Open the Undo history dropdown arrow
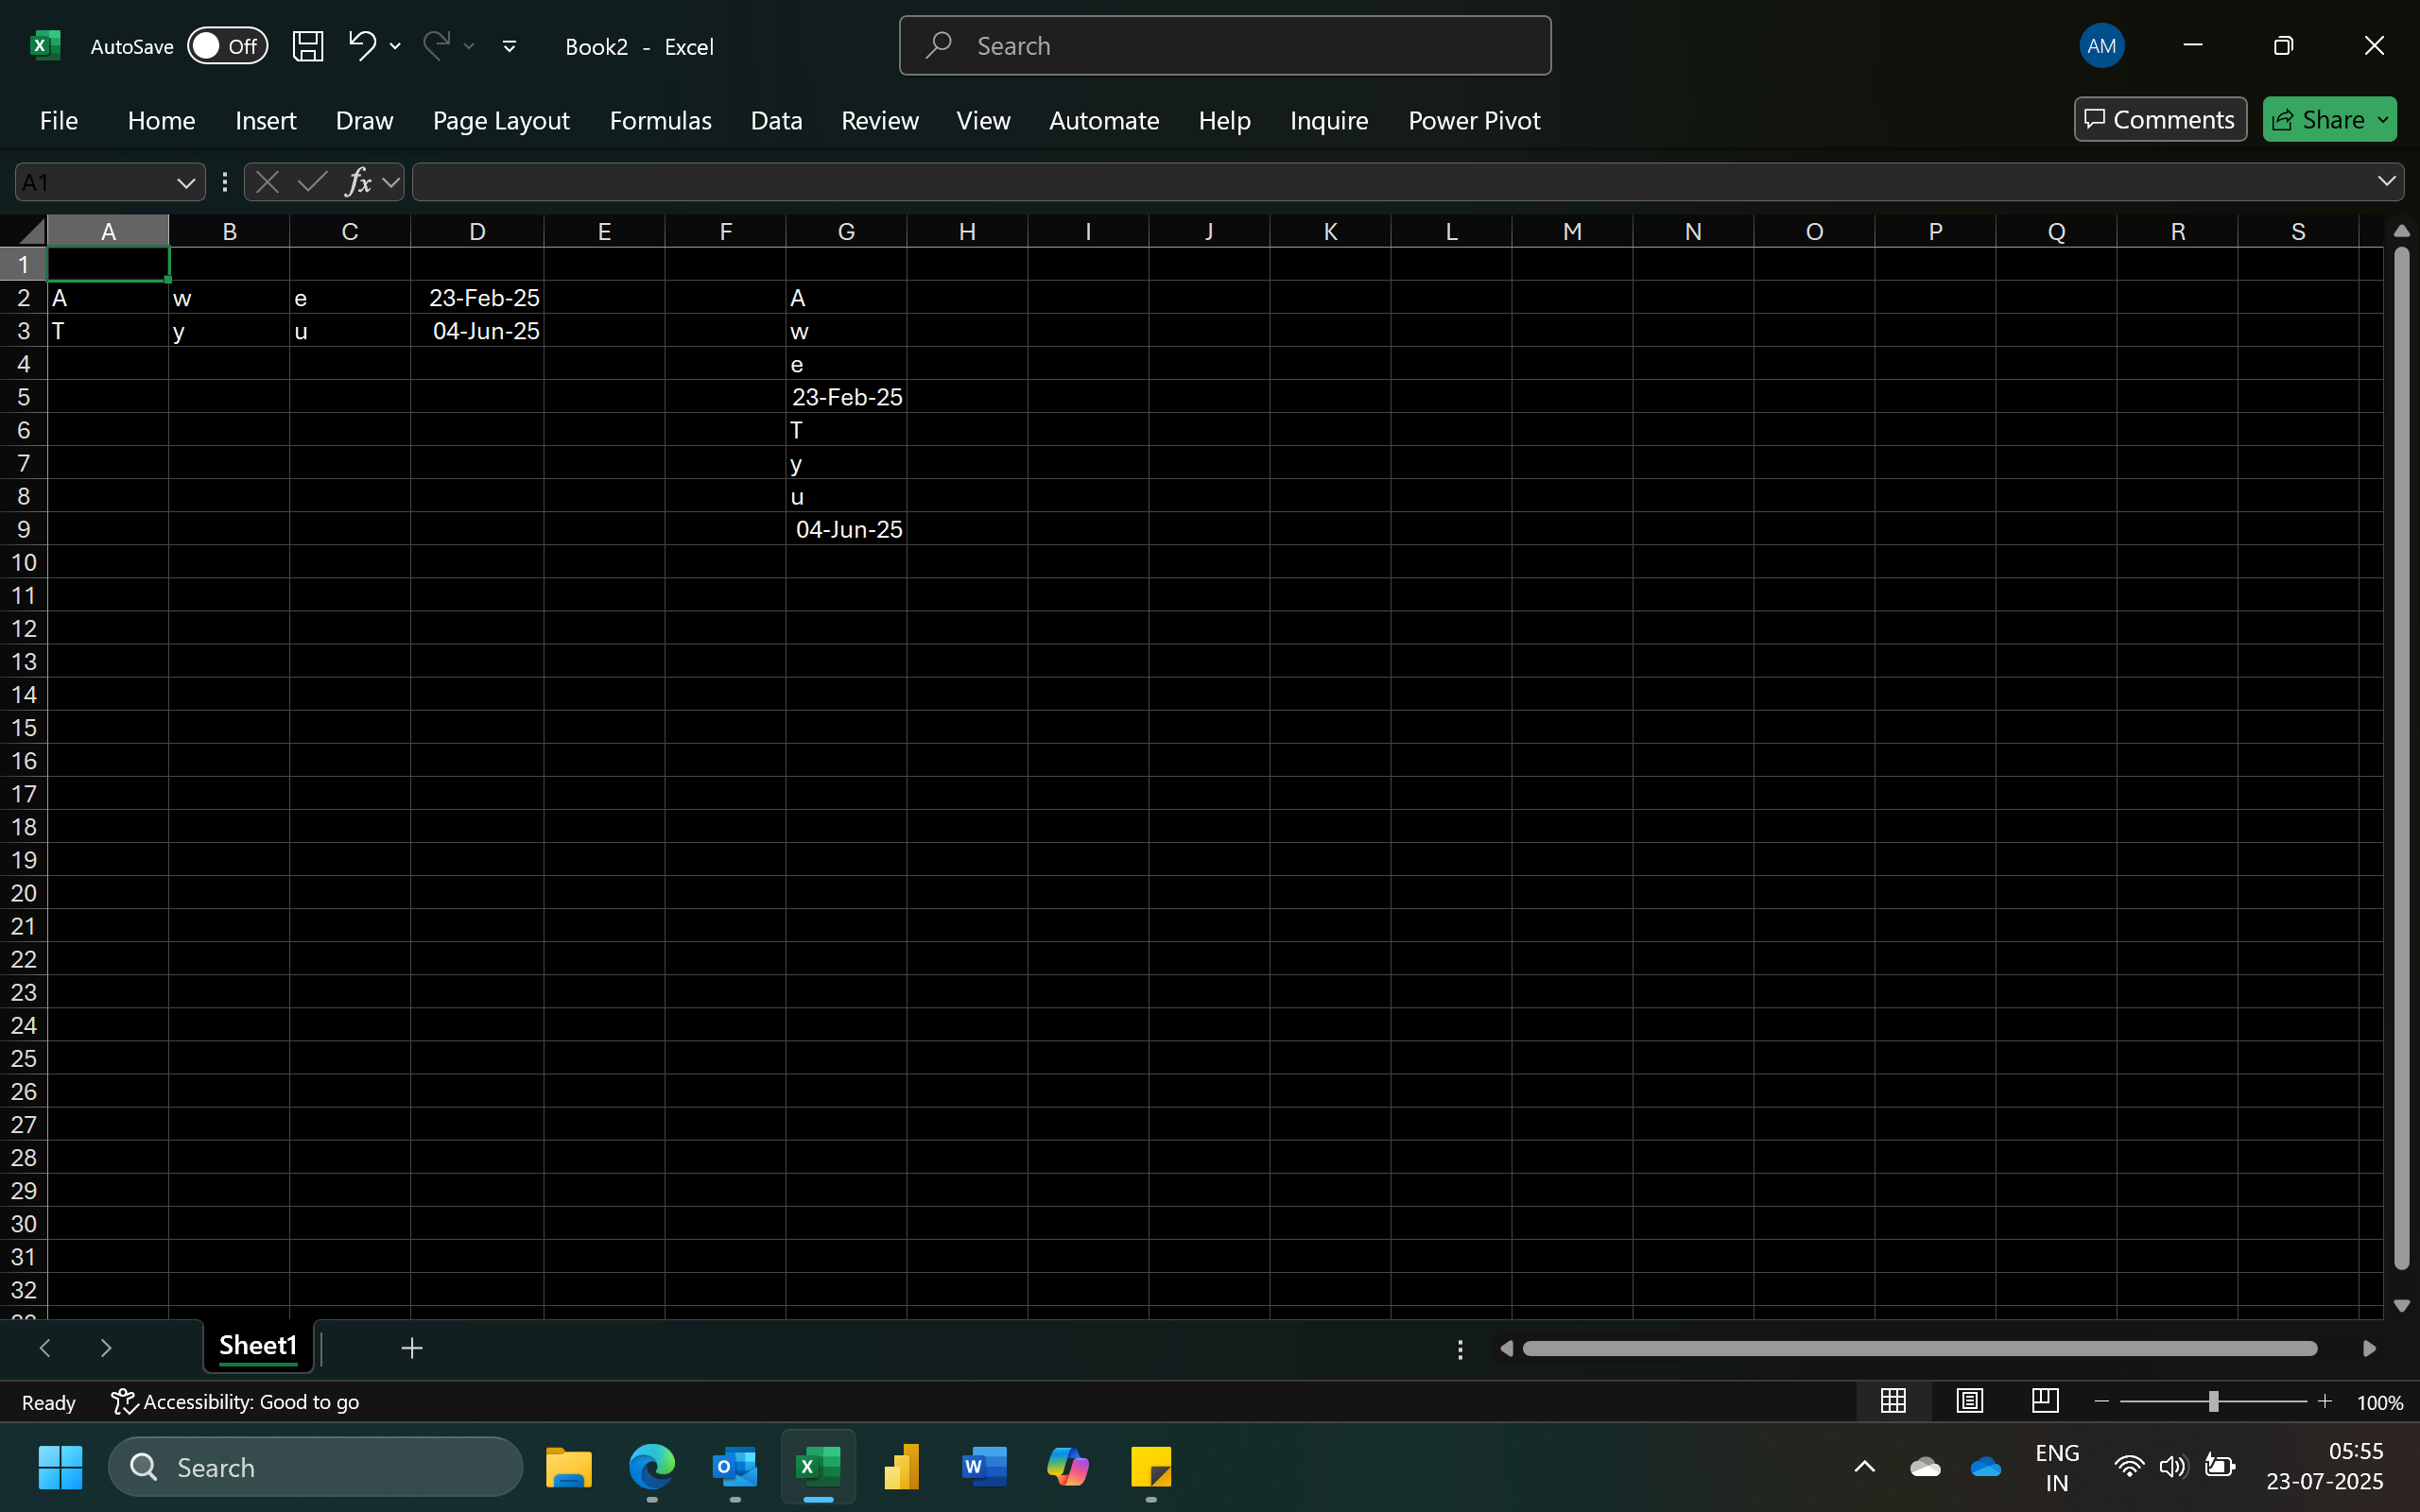2420x1512 pixels. 395,46
